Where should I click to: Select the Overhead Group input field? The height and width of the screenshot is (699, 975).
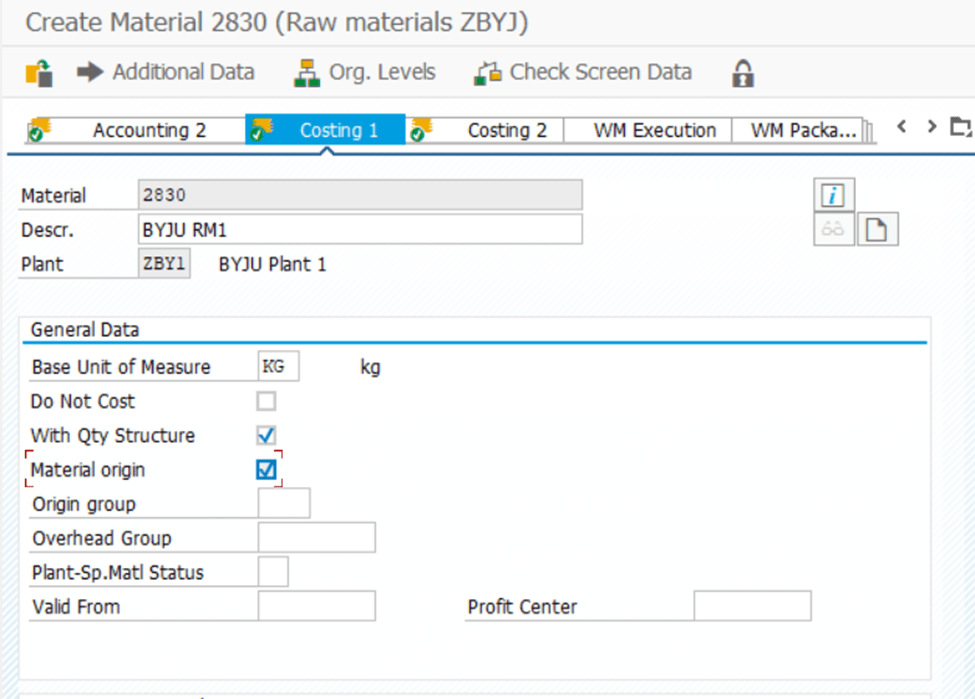coord(316,538)
